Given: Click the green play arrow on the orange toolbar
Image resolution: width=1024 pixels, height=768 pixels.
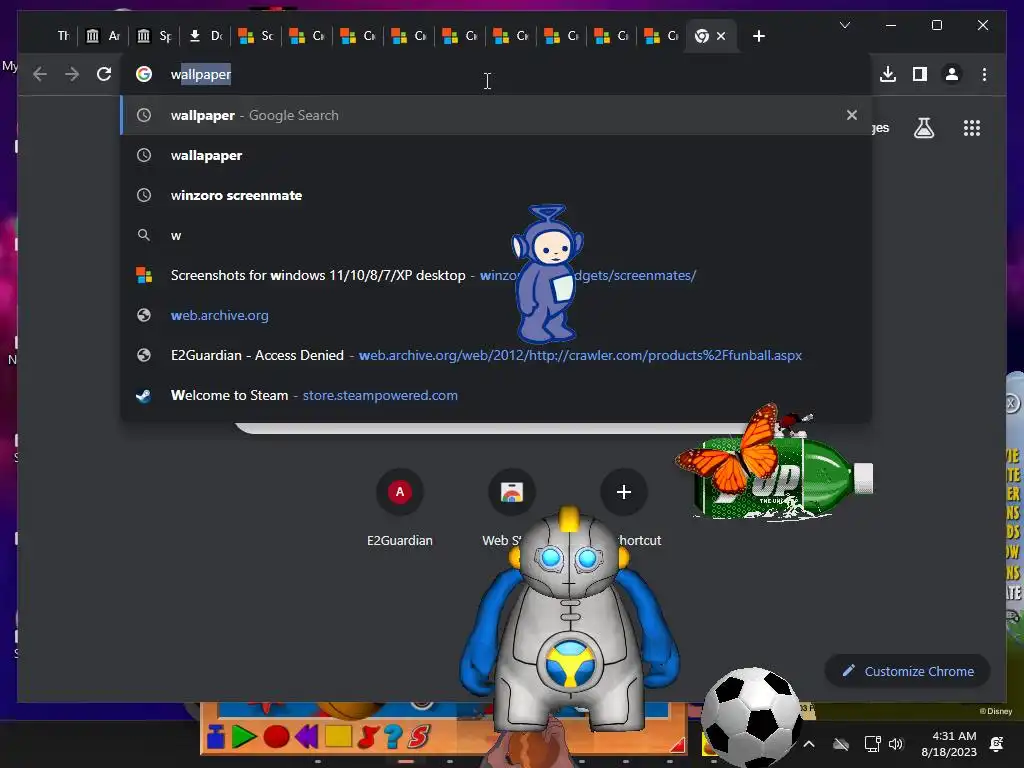Looking at the screenshot, I should click(x=244, y=736).
